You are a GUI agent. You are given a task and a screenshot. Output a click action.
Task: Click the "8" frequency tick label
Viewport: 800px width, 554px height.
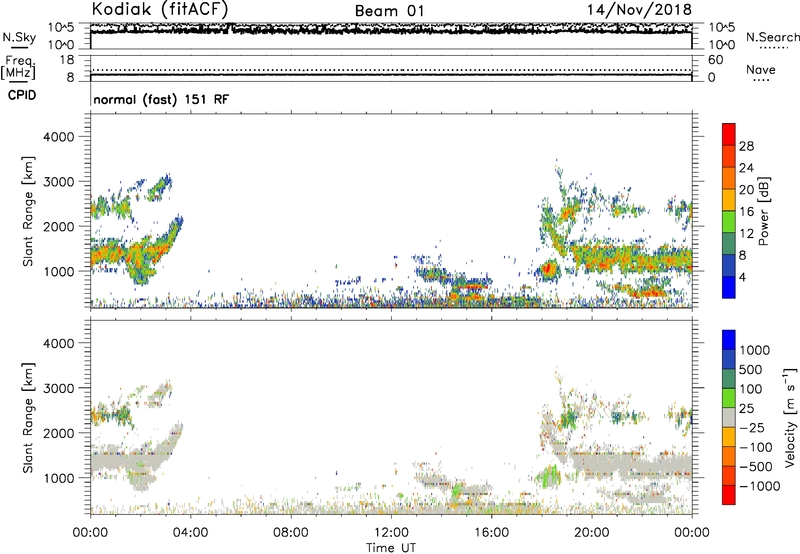click(70, 78)
